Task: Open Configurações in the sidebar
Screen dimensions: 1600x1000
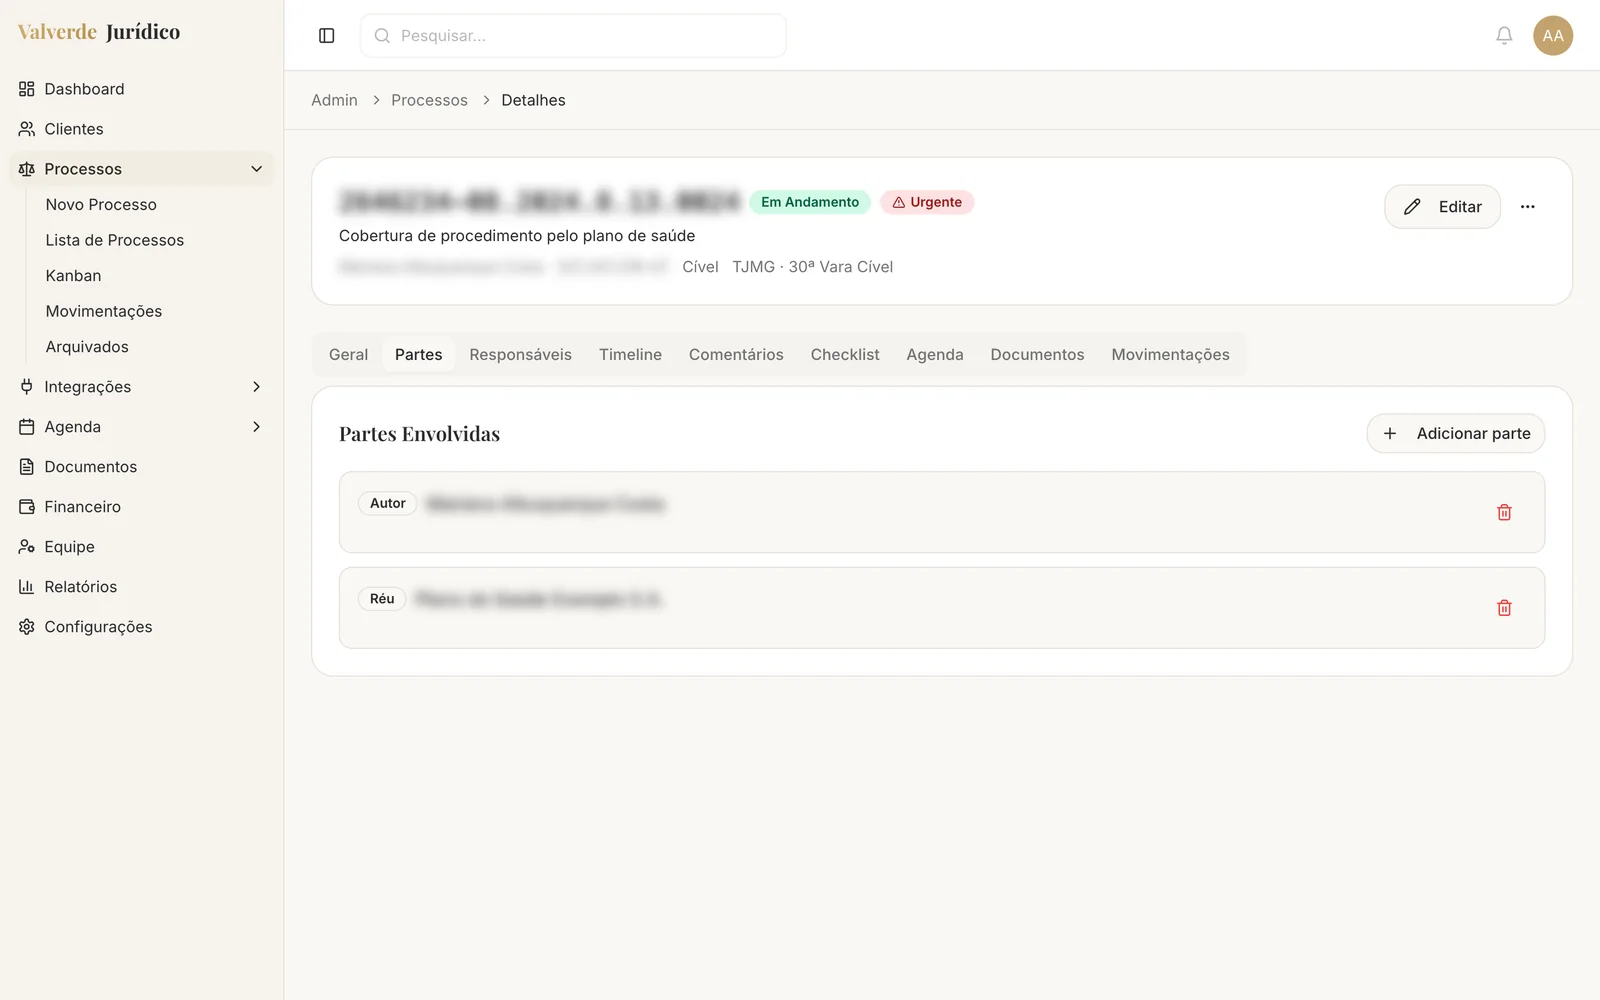Action: click(x=141, y=627)
